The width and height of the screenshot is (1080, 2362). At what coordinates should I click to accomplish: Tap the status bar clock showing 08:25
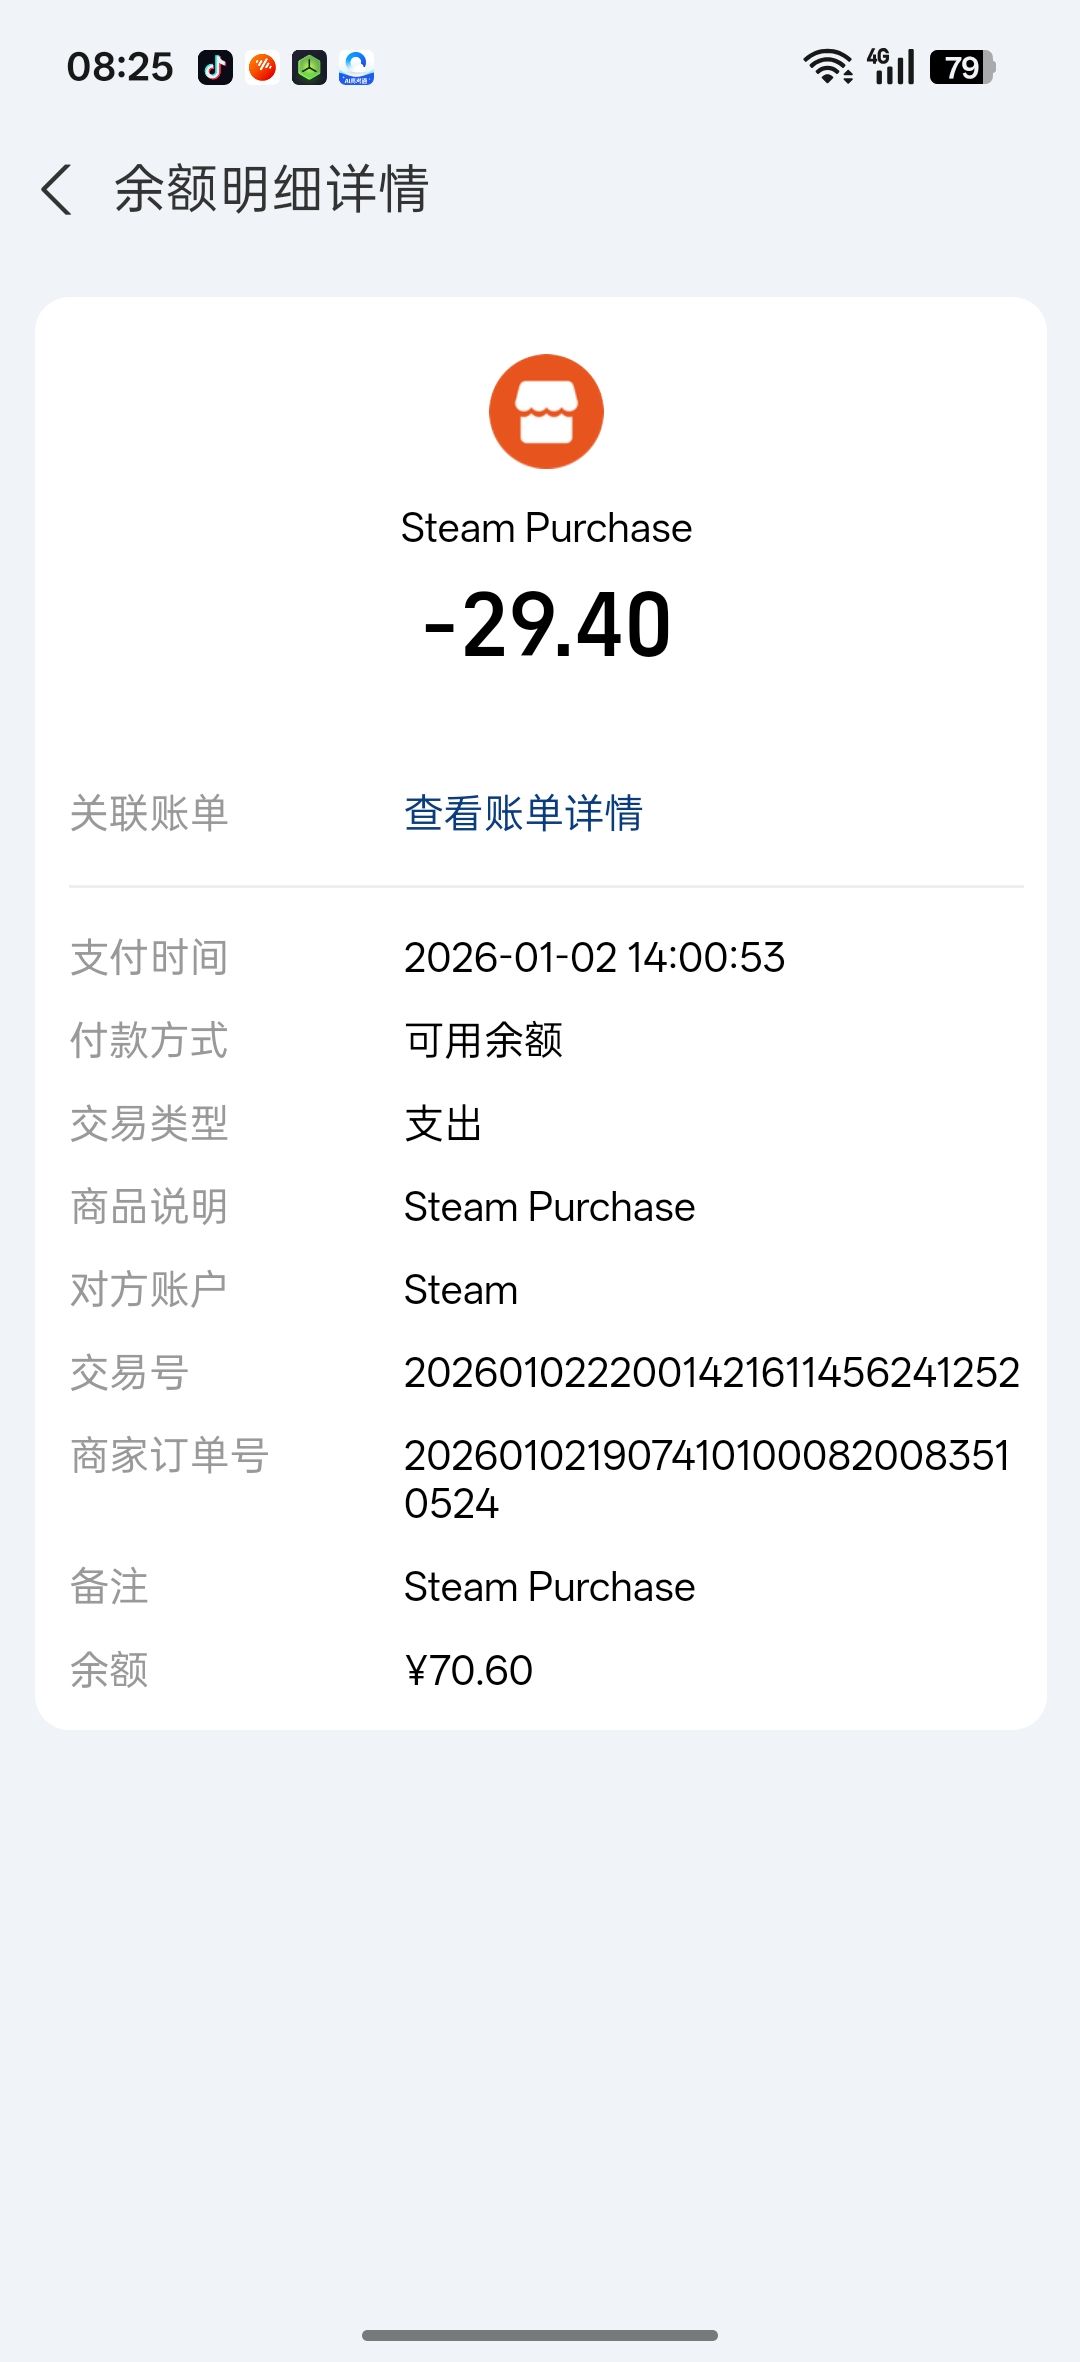pos(120,67)
